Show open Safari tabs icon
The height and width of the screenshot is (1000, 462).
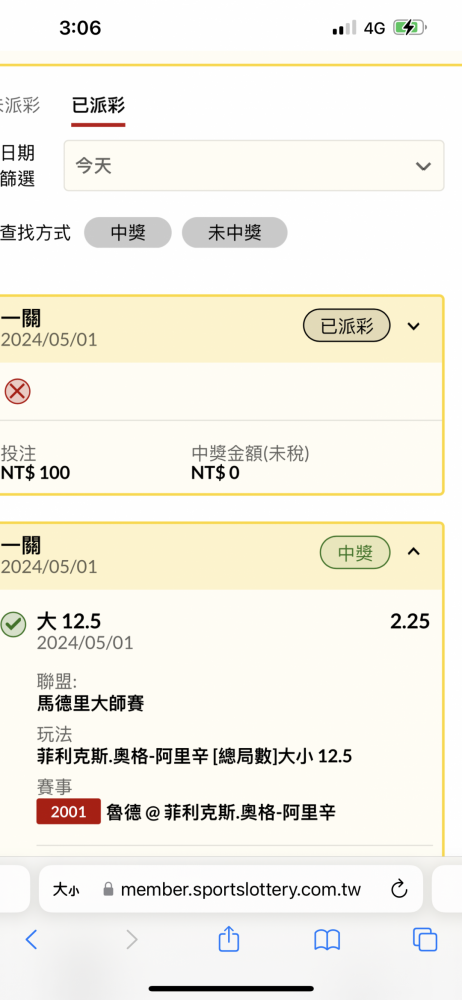[425, 939]
